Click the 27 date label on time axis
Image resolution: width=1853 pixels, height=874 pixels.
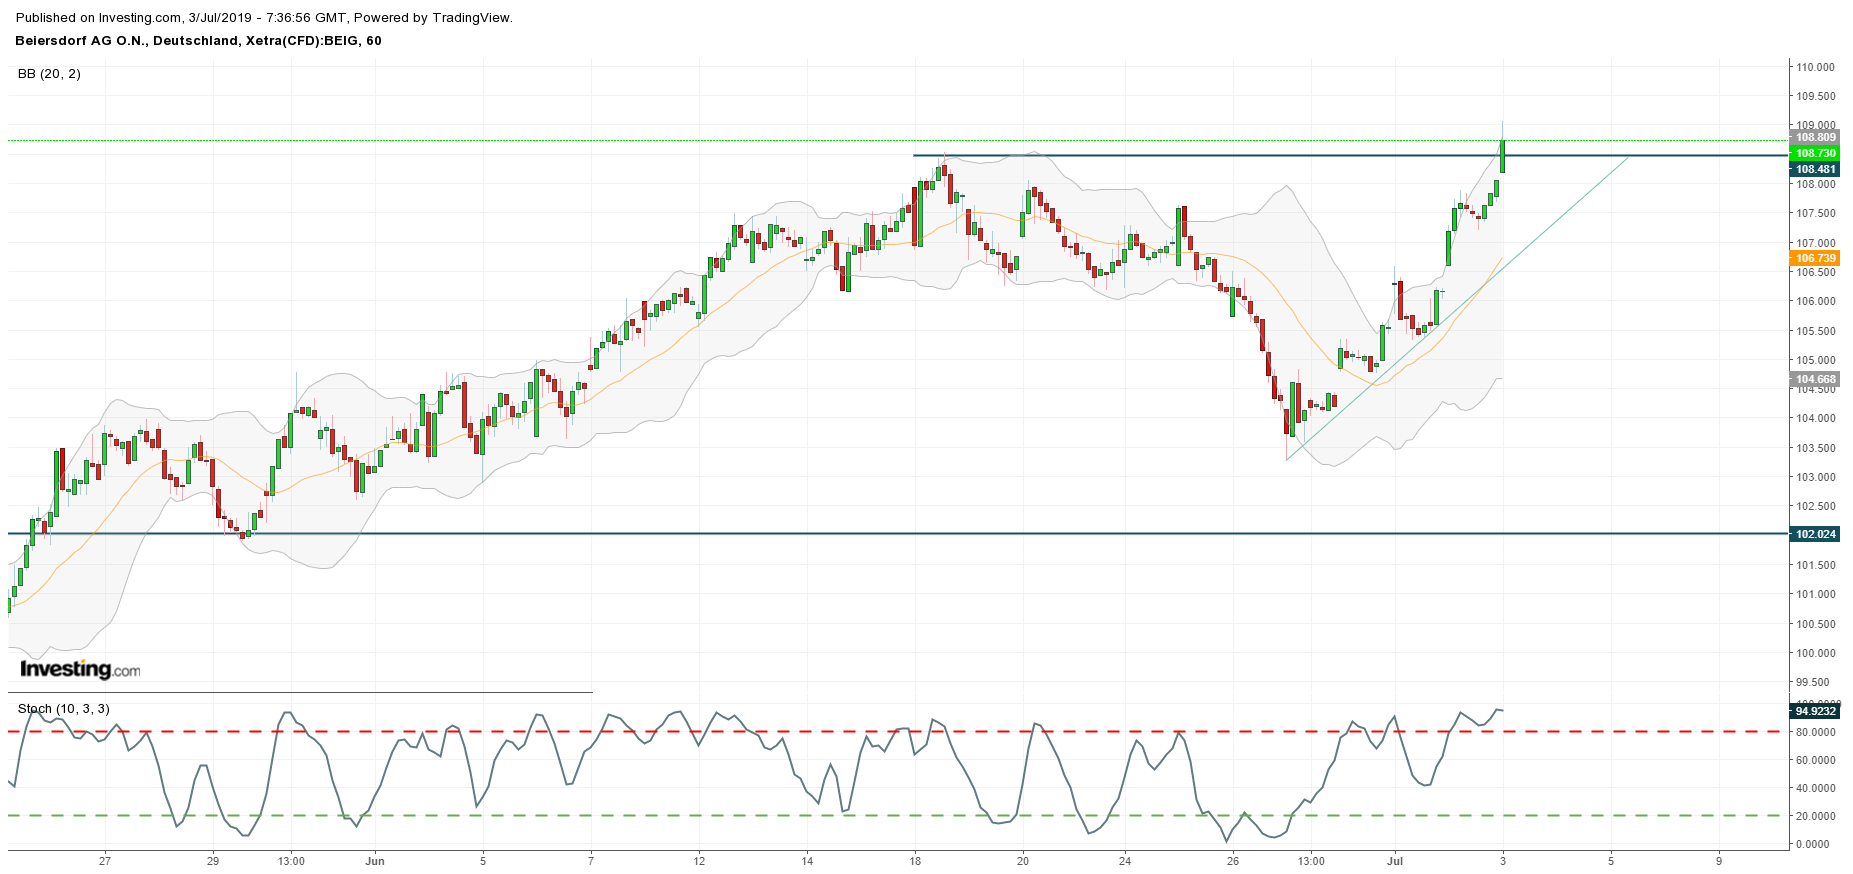coord(105,860)
